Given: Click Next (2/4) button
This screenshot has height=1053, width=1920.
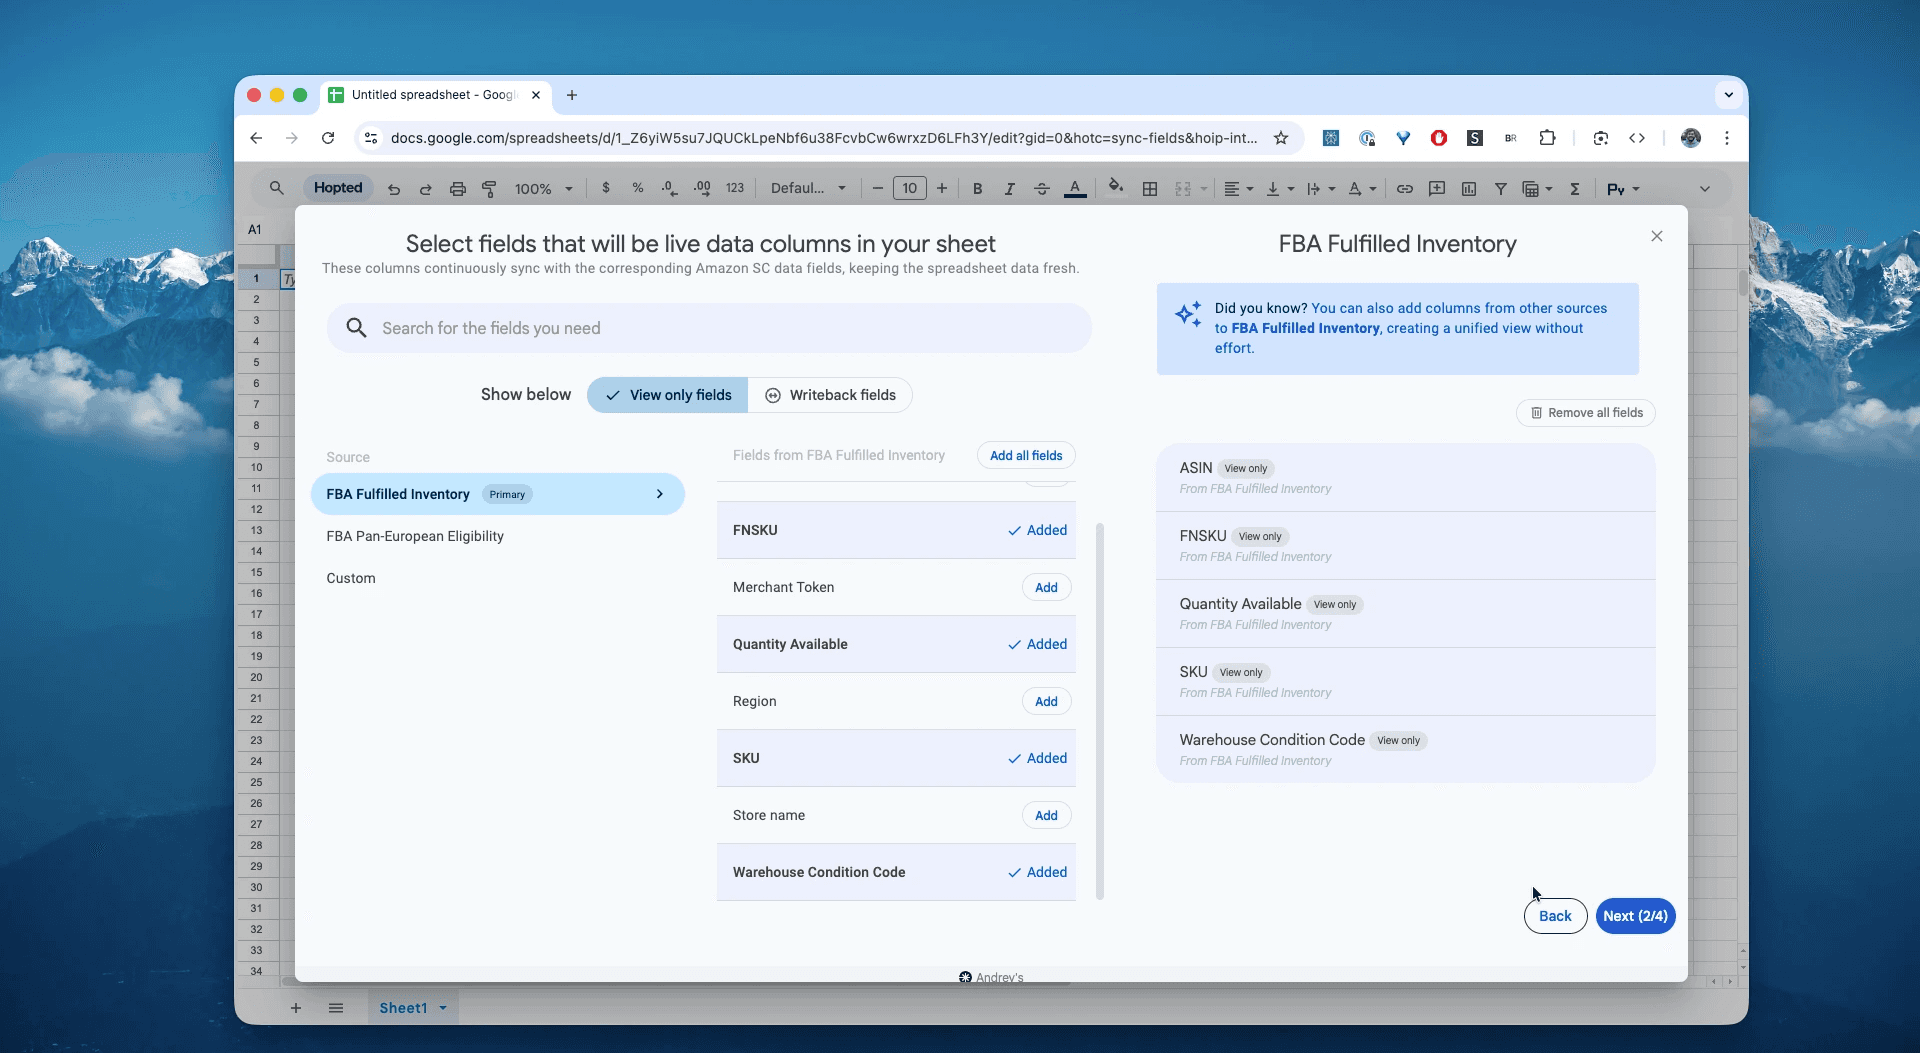Looking at the screenshot, I should 1635,916.
